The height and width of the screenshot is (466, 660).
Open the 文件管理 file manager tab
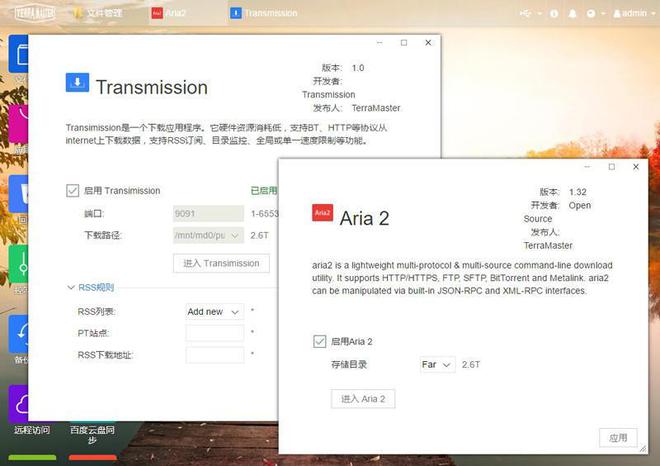98,13
